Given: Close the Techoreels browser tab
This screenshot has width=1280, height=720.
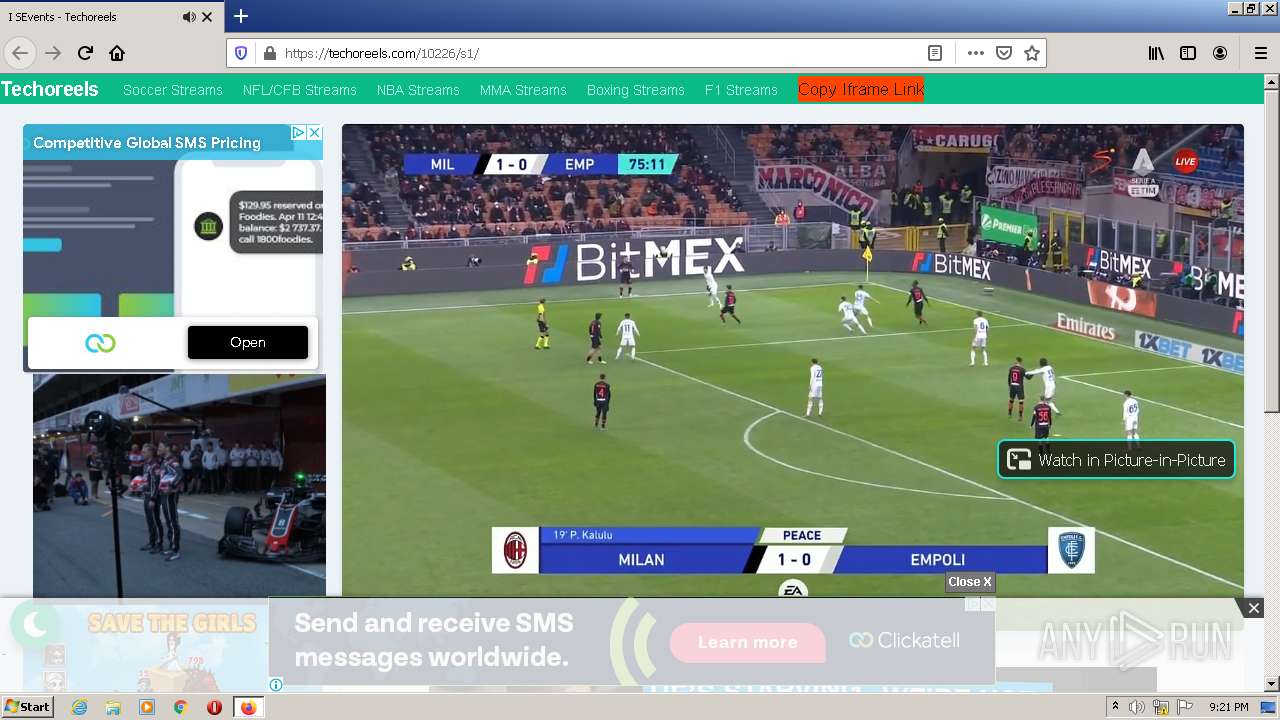Looking at the screenshot, I should click(207, 17).
